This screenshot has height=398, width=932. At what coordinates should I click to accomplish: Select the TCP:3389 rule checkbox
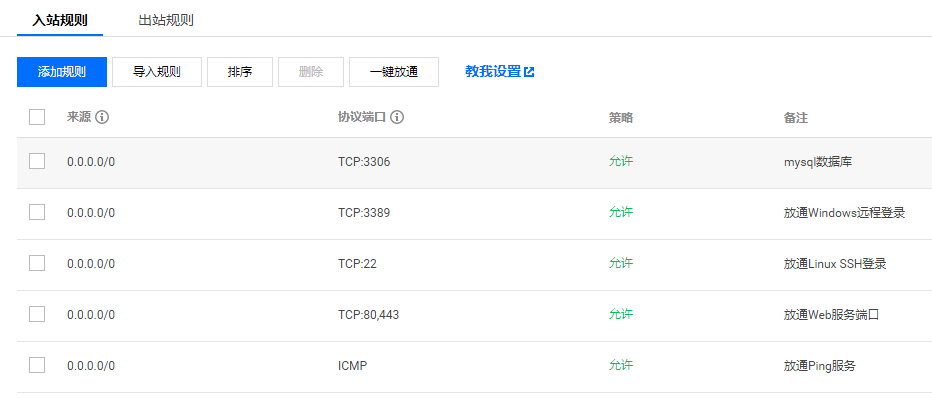(x=37, y=212)
